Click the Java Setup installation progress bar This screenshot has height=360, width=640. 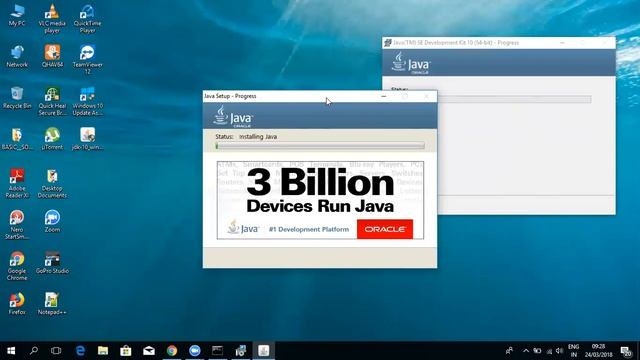(x=320, y=146)
